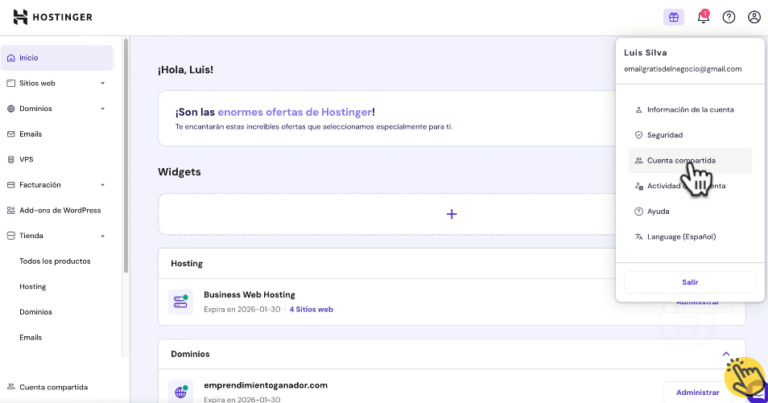Image resolution: width=768 pixels, height=403 pixels.
Task: Click the help question mark icon
Action: pos(729,17)
